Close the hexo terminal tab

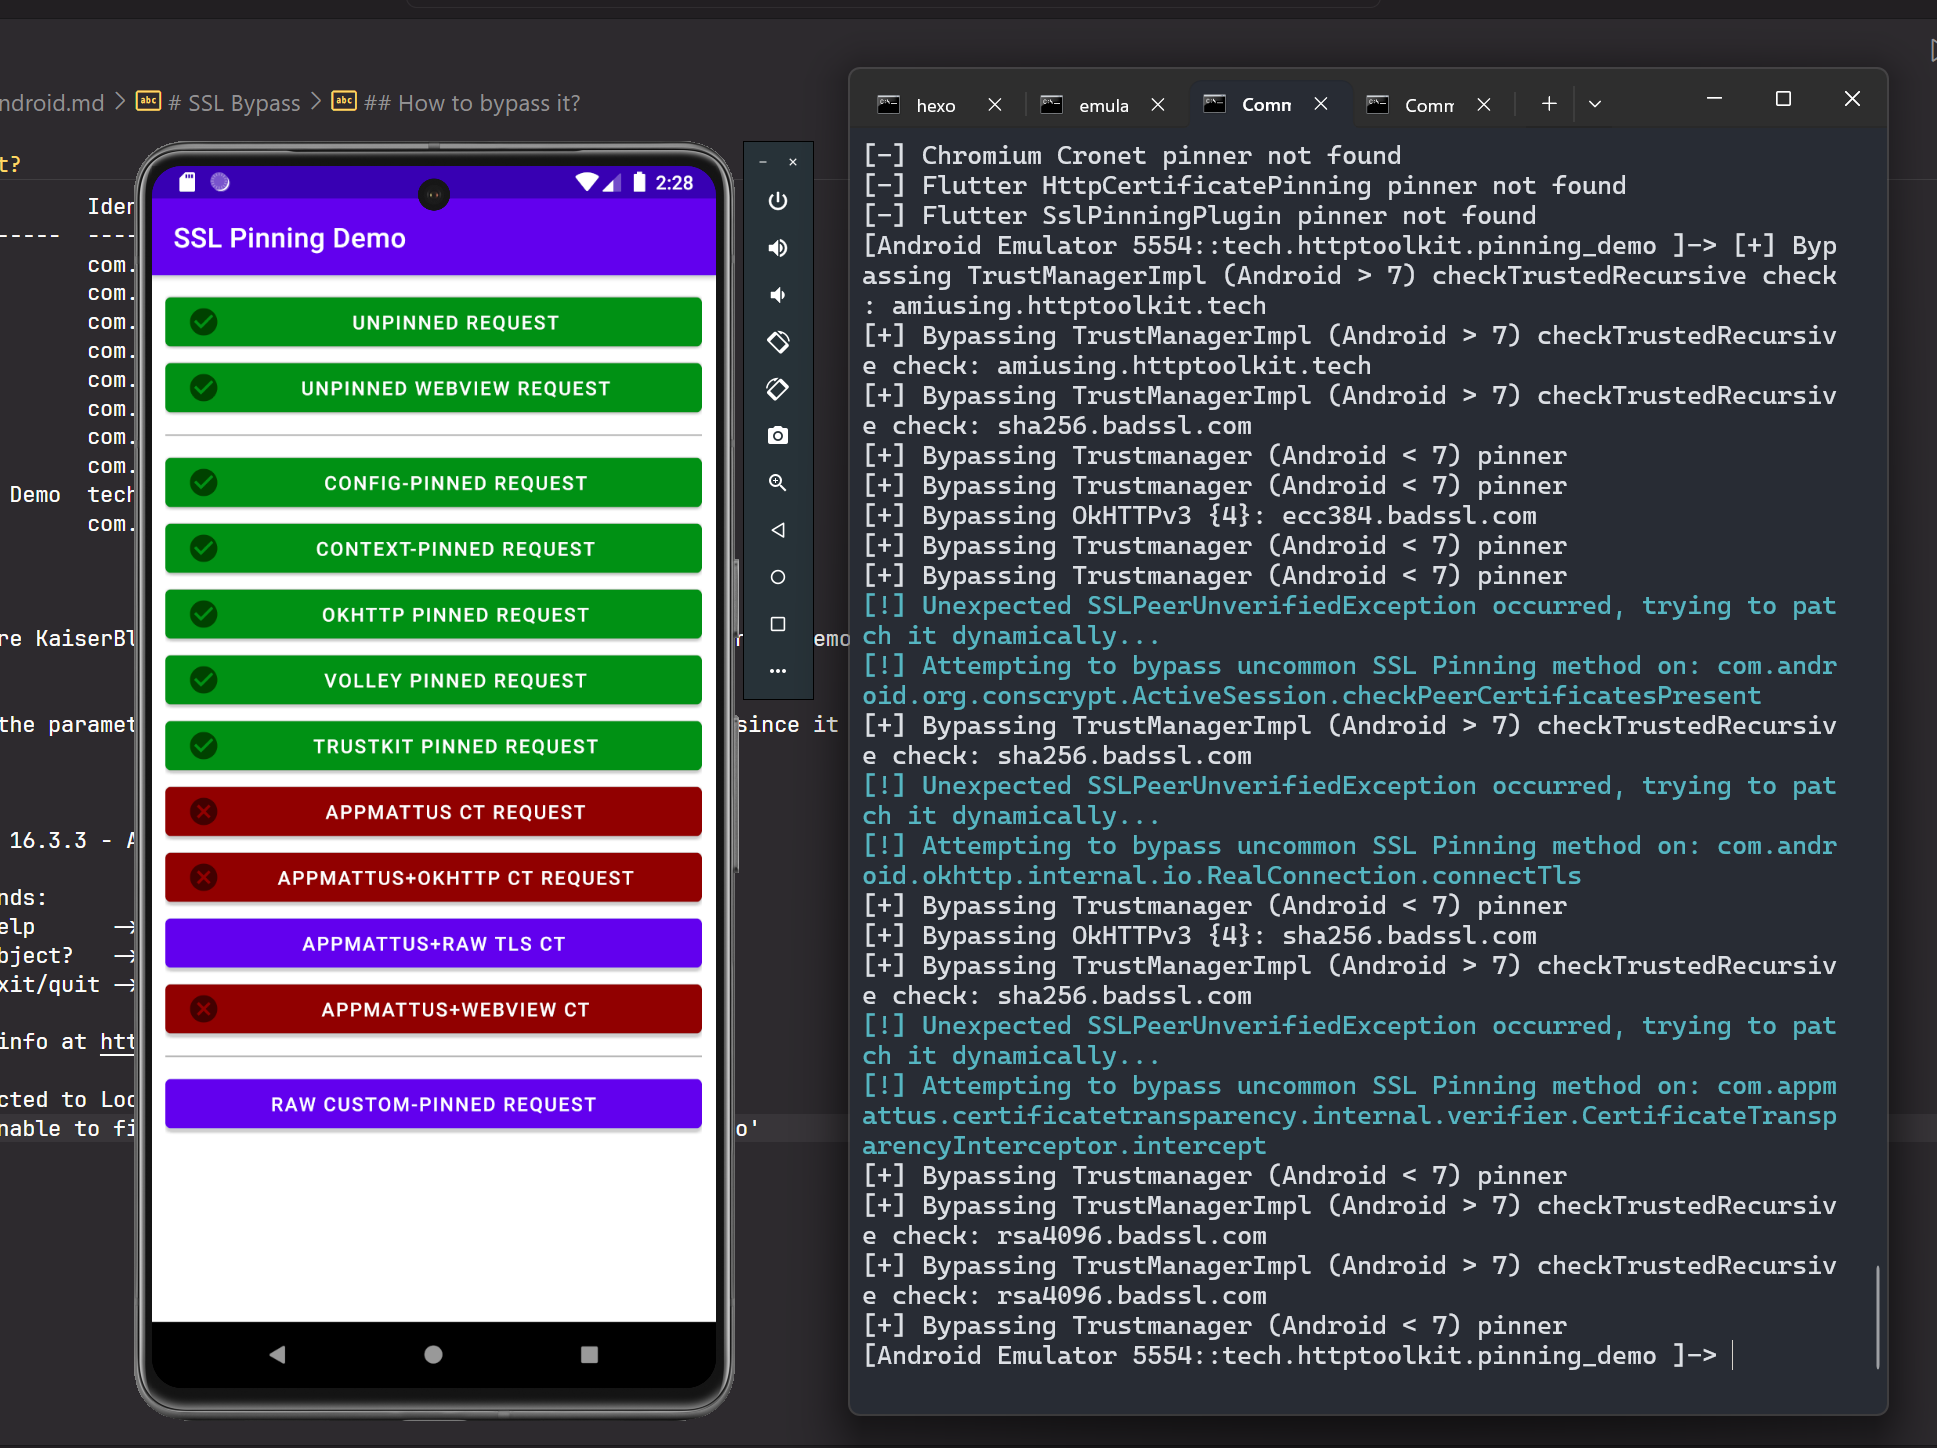coord(995,104)
